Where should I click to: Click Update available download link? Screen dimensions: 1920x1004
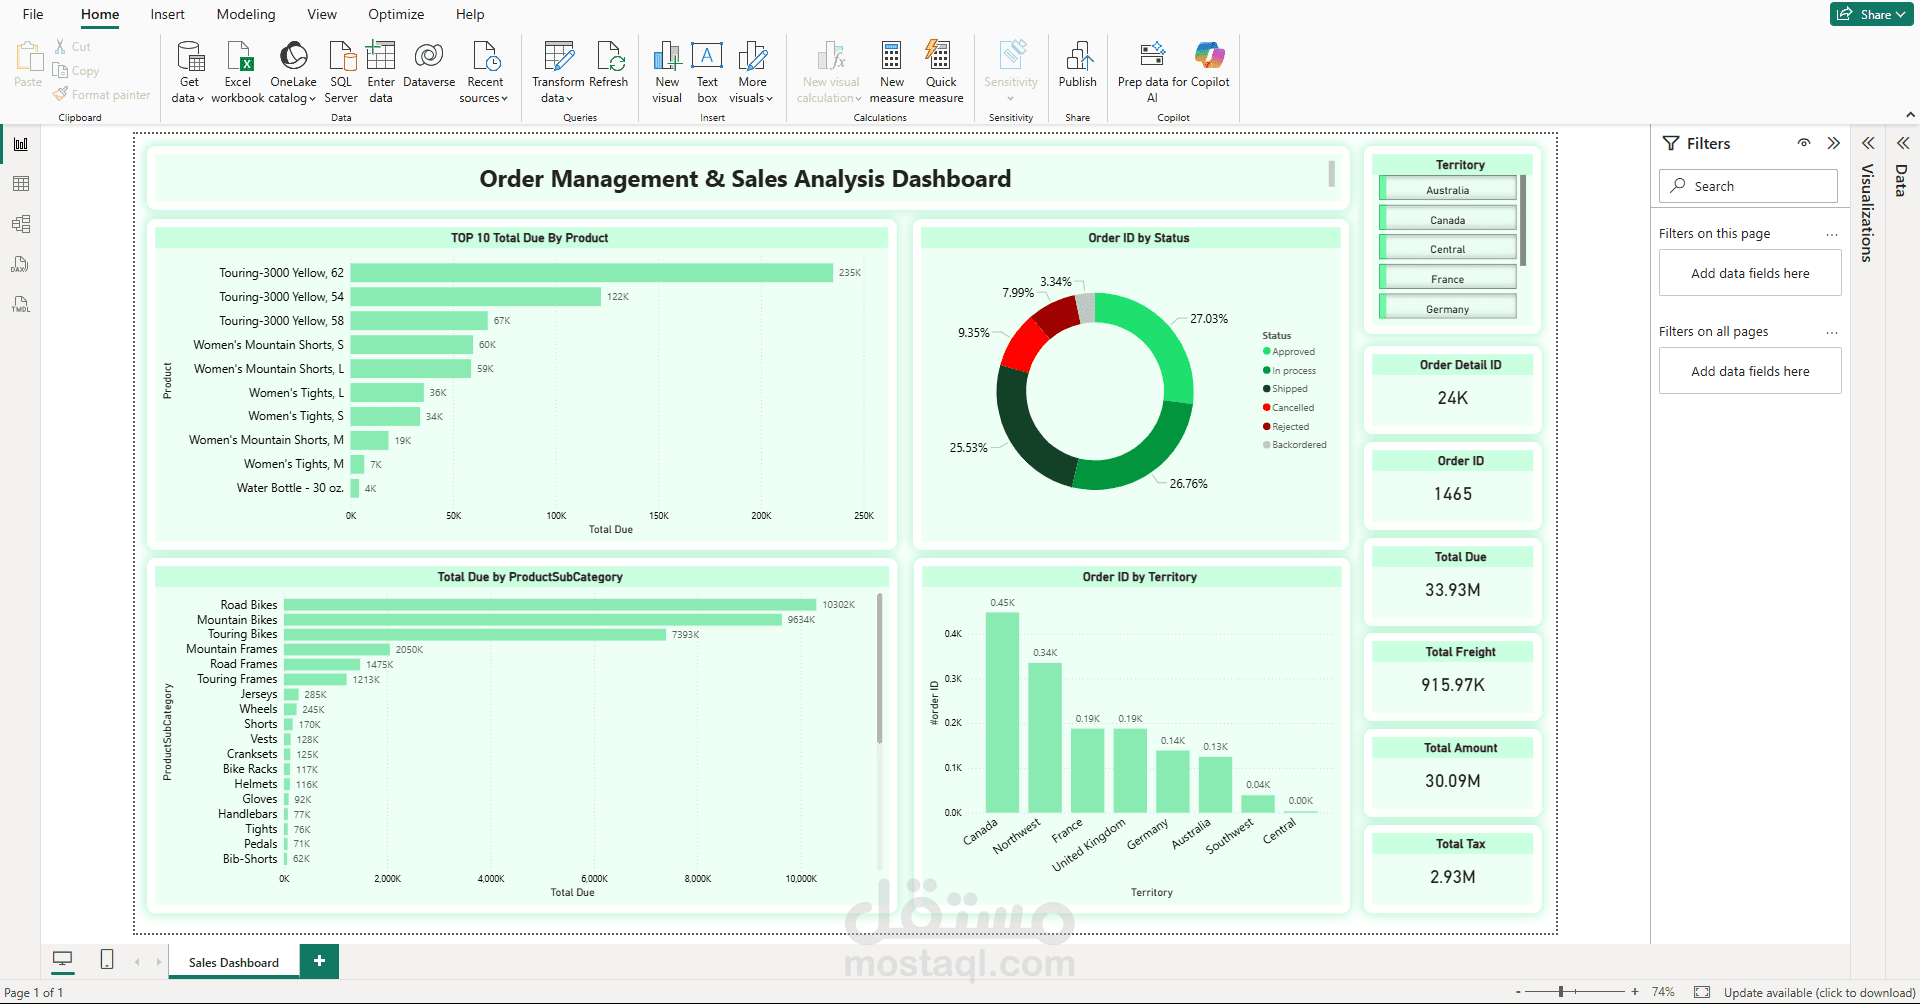[1819, 992]
